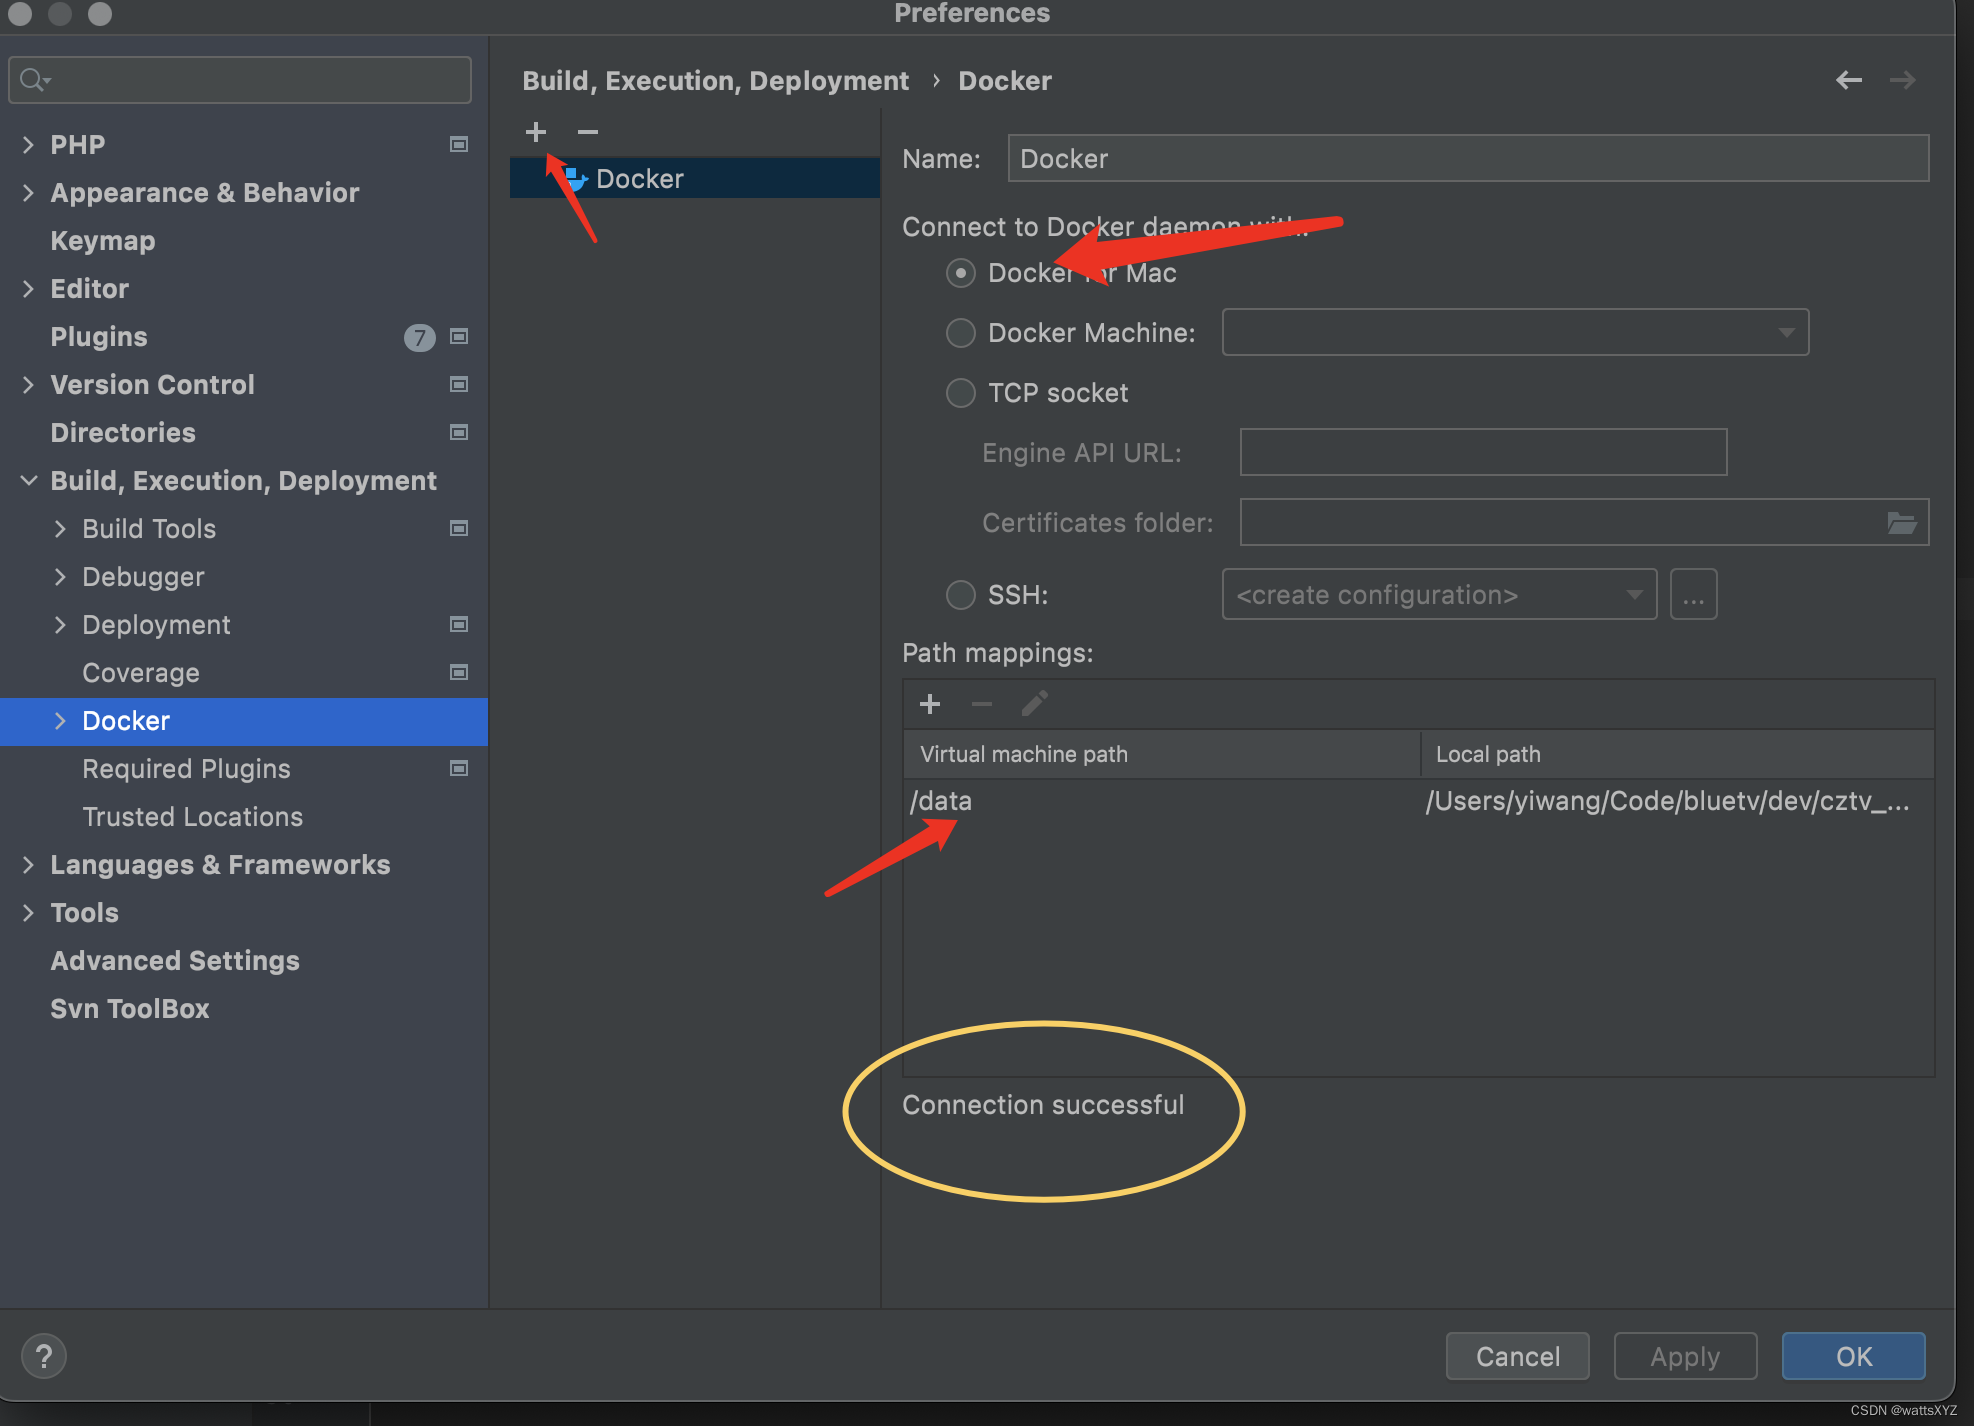Expand Debugger settings section

click(x=60, y=577)
